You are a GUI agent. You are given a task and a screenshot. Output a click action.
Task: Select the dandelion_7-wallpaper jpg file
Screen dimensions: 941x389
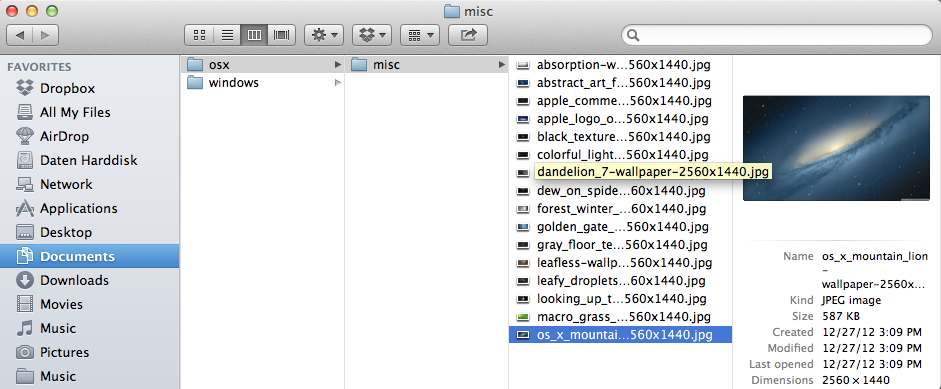pyautogui.click(x=621, y=172)
